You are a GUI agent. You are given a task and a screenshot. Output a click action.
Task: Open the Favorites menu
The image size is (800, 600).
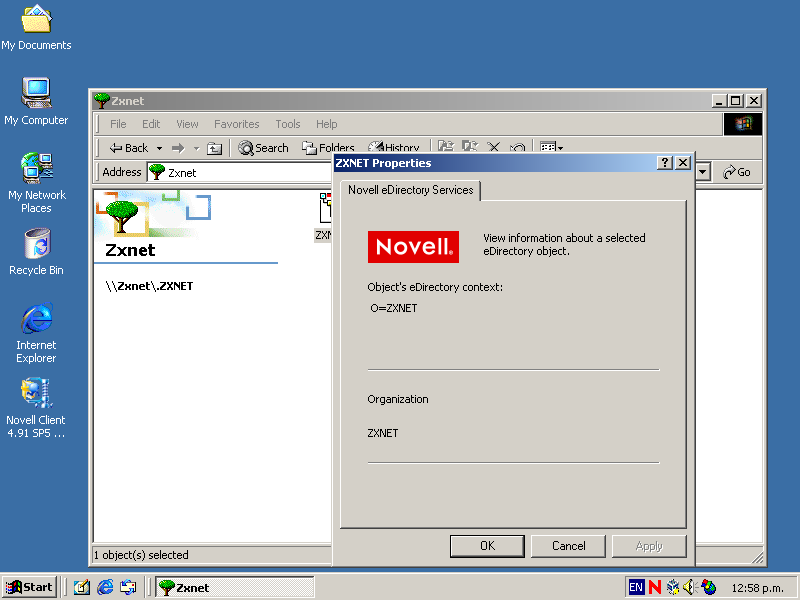click(236, 124)
